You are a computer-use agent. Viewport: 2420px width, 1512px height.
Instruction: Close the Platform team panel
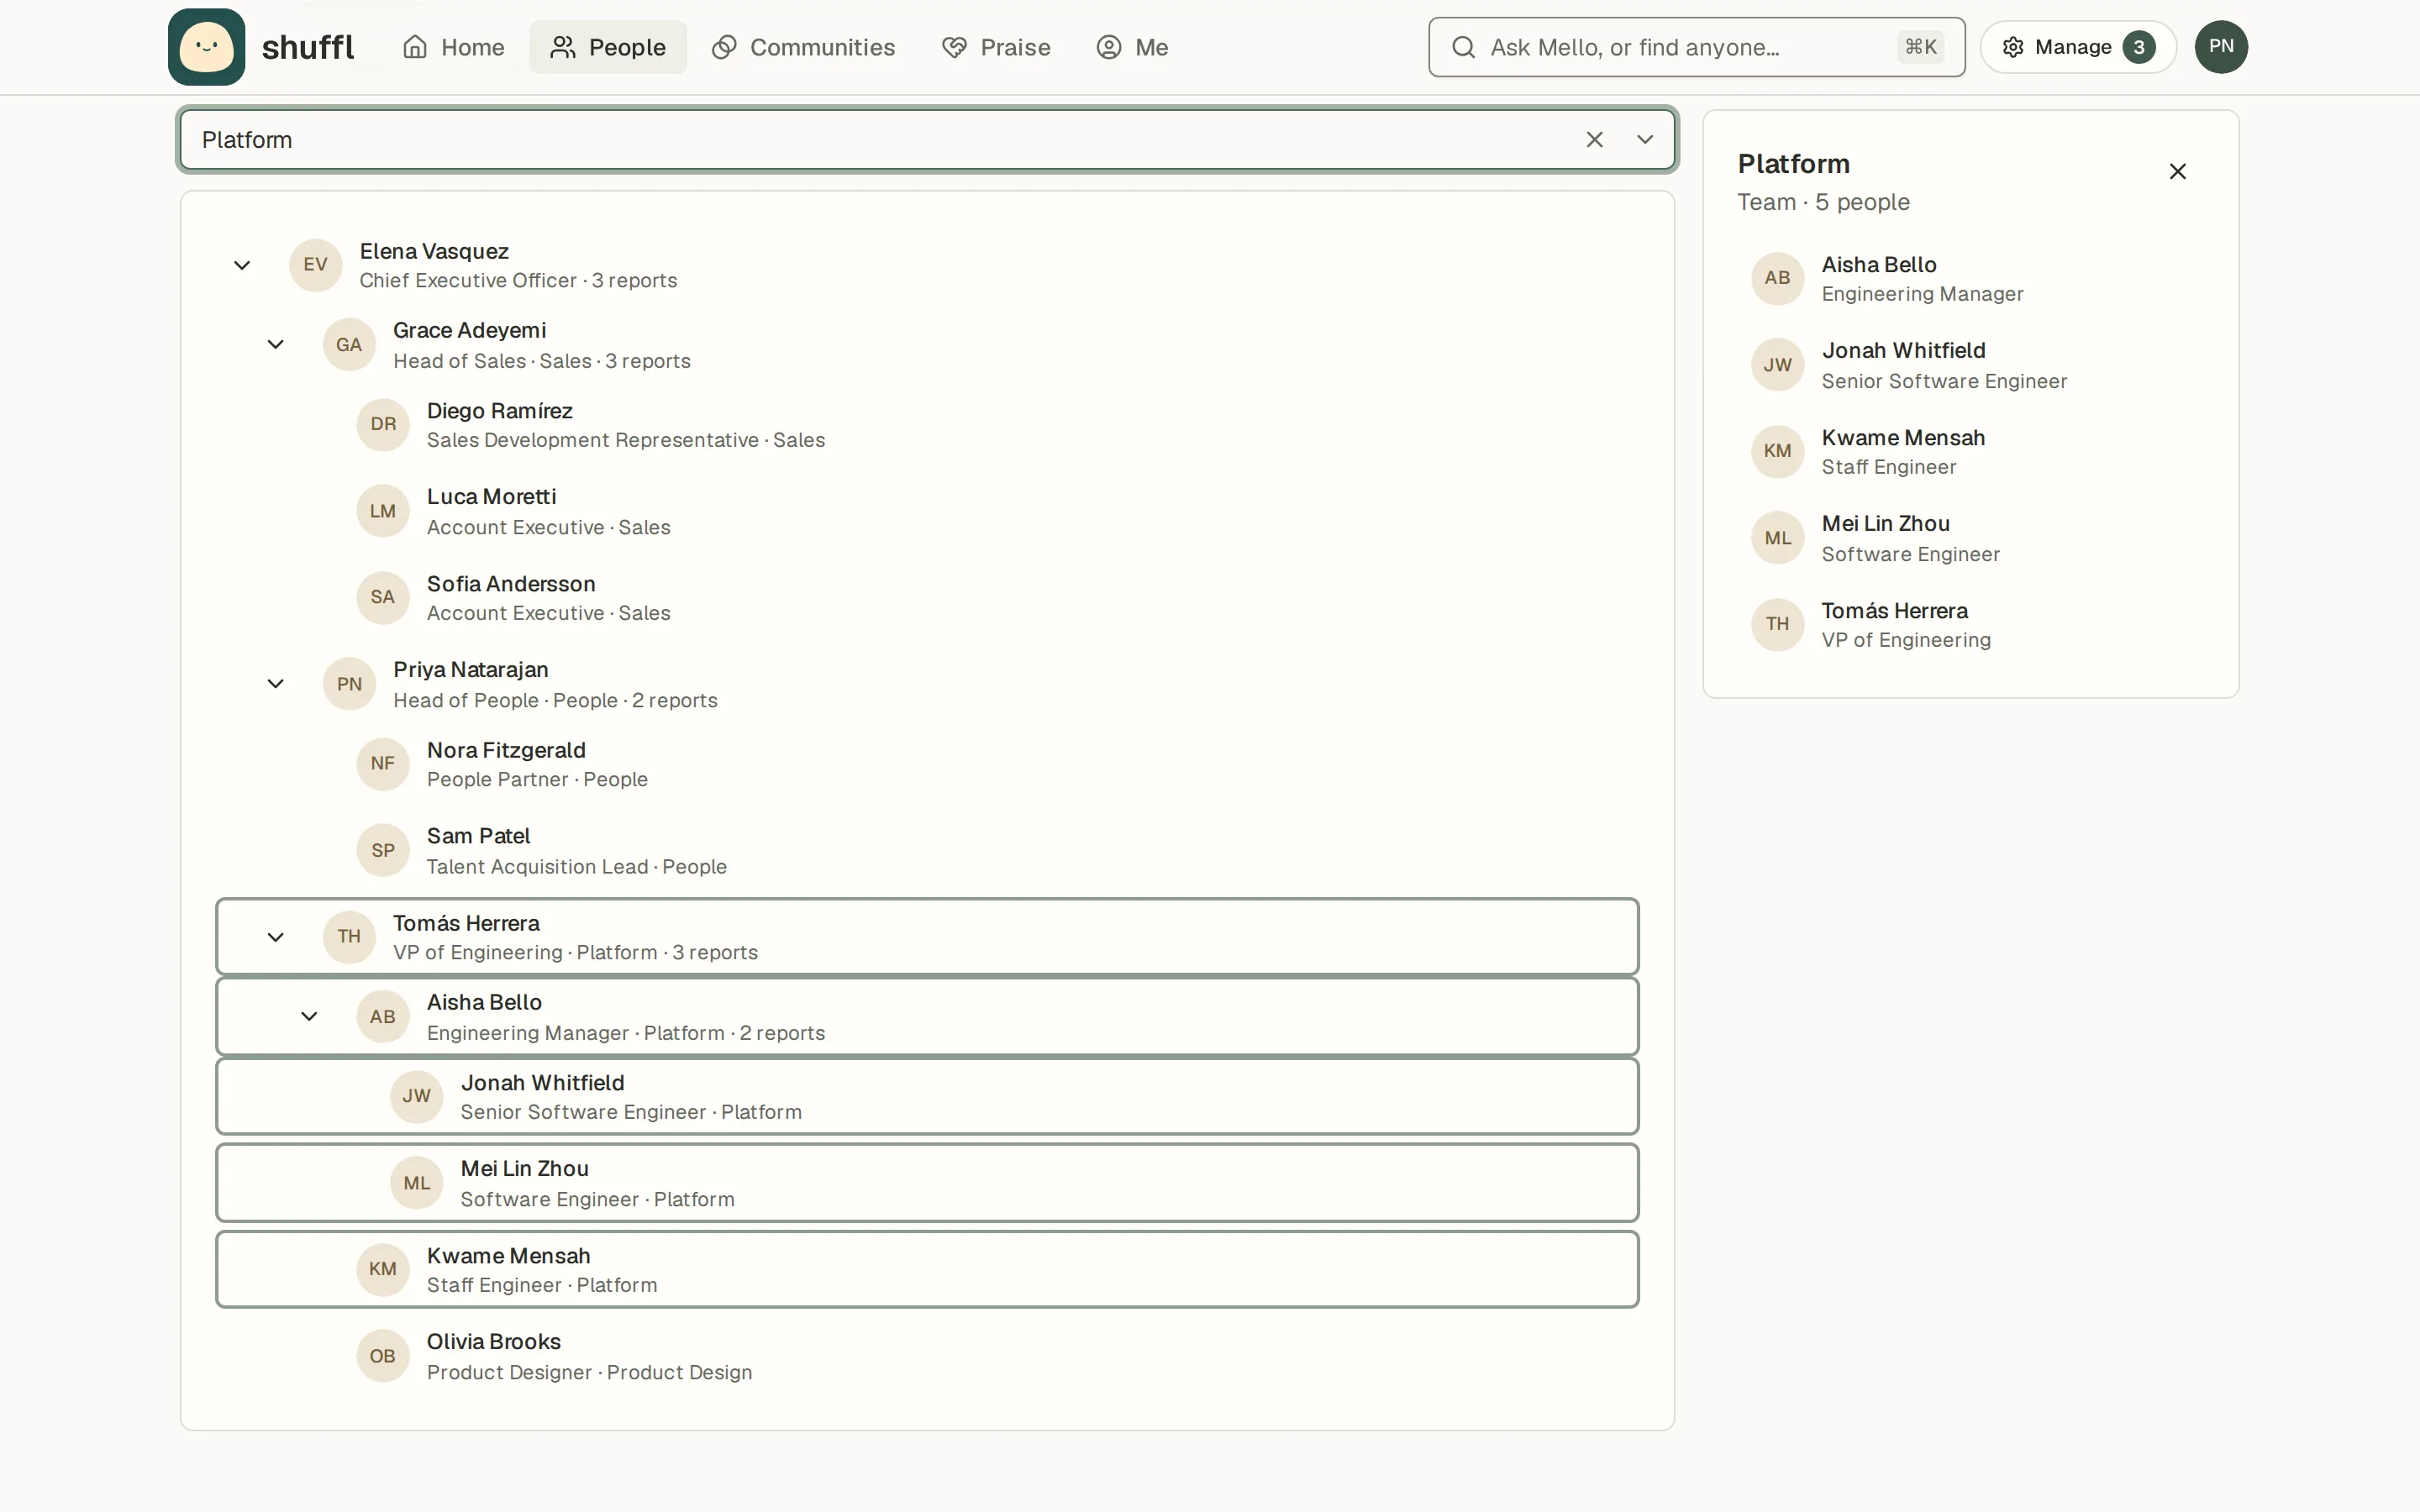click(2177, 171)
